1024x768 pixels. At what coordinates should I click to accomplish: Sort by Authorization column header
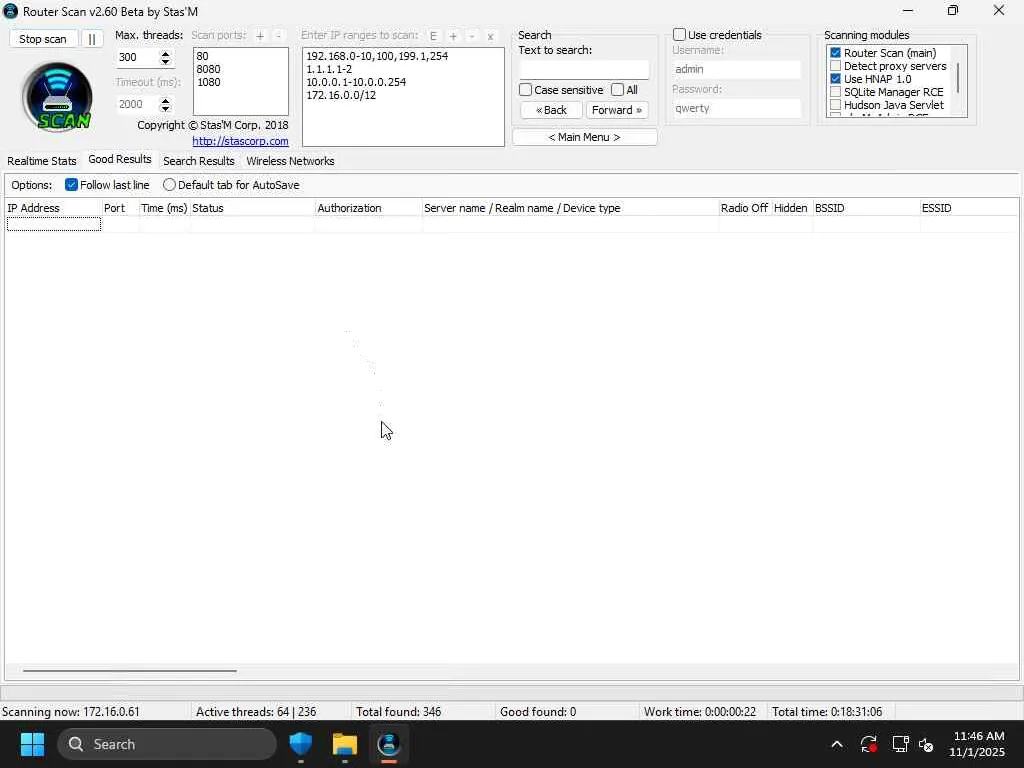tap(368, 208)
